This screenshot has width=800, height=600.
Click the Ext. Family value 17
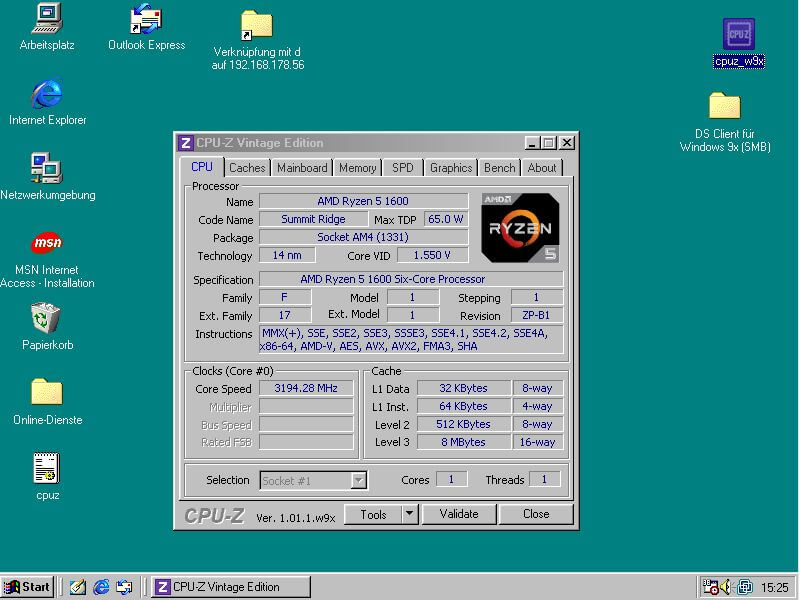click(x=285, y=315)
